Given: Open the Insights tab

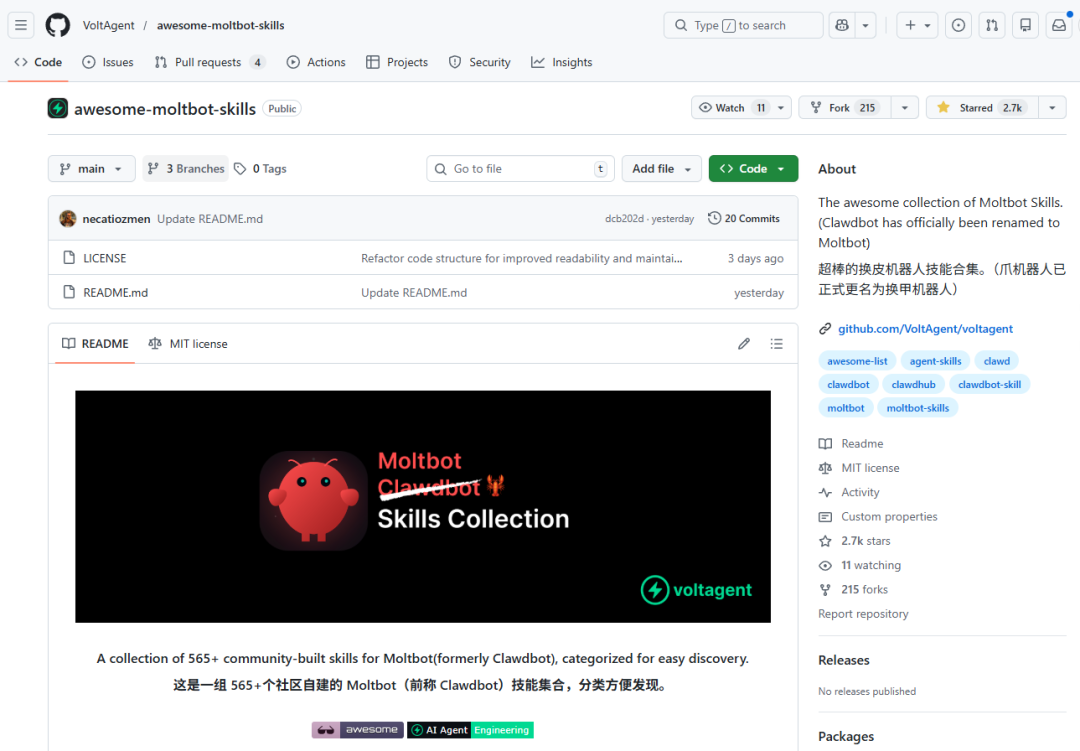Looking at the screenshot, I should click(561, 62).
